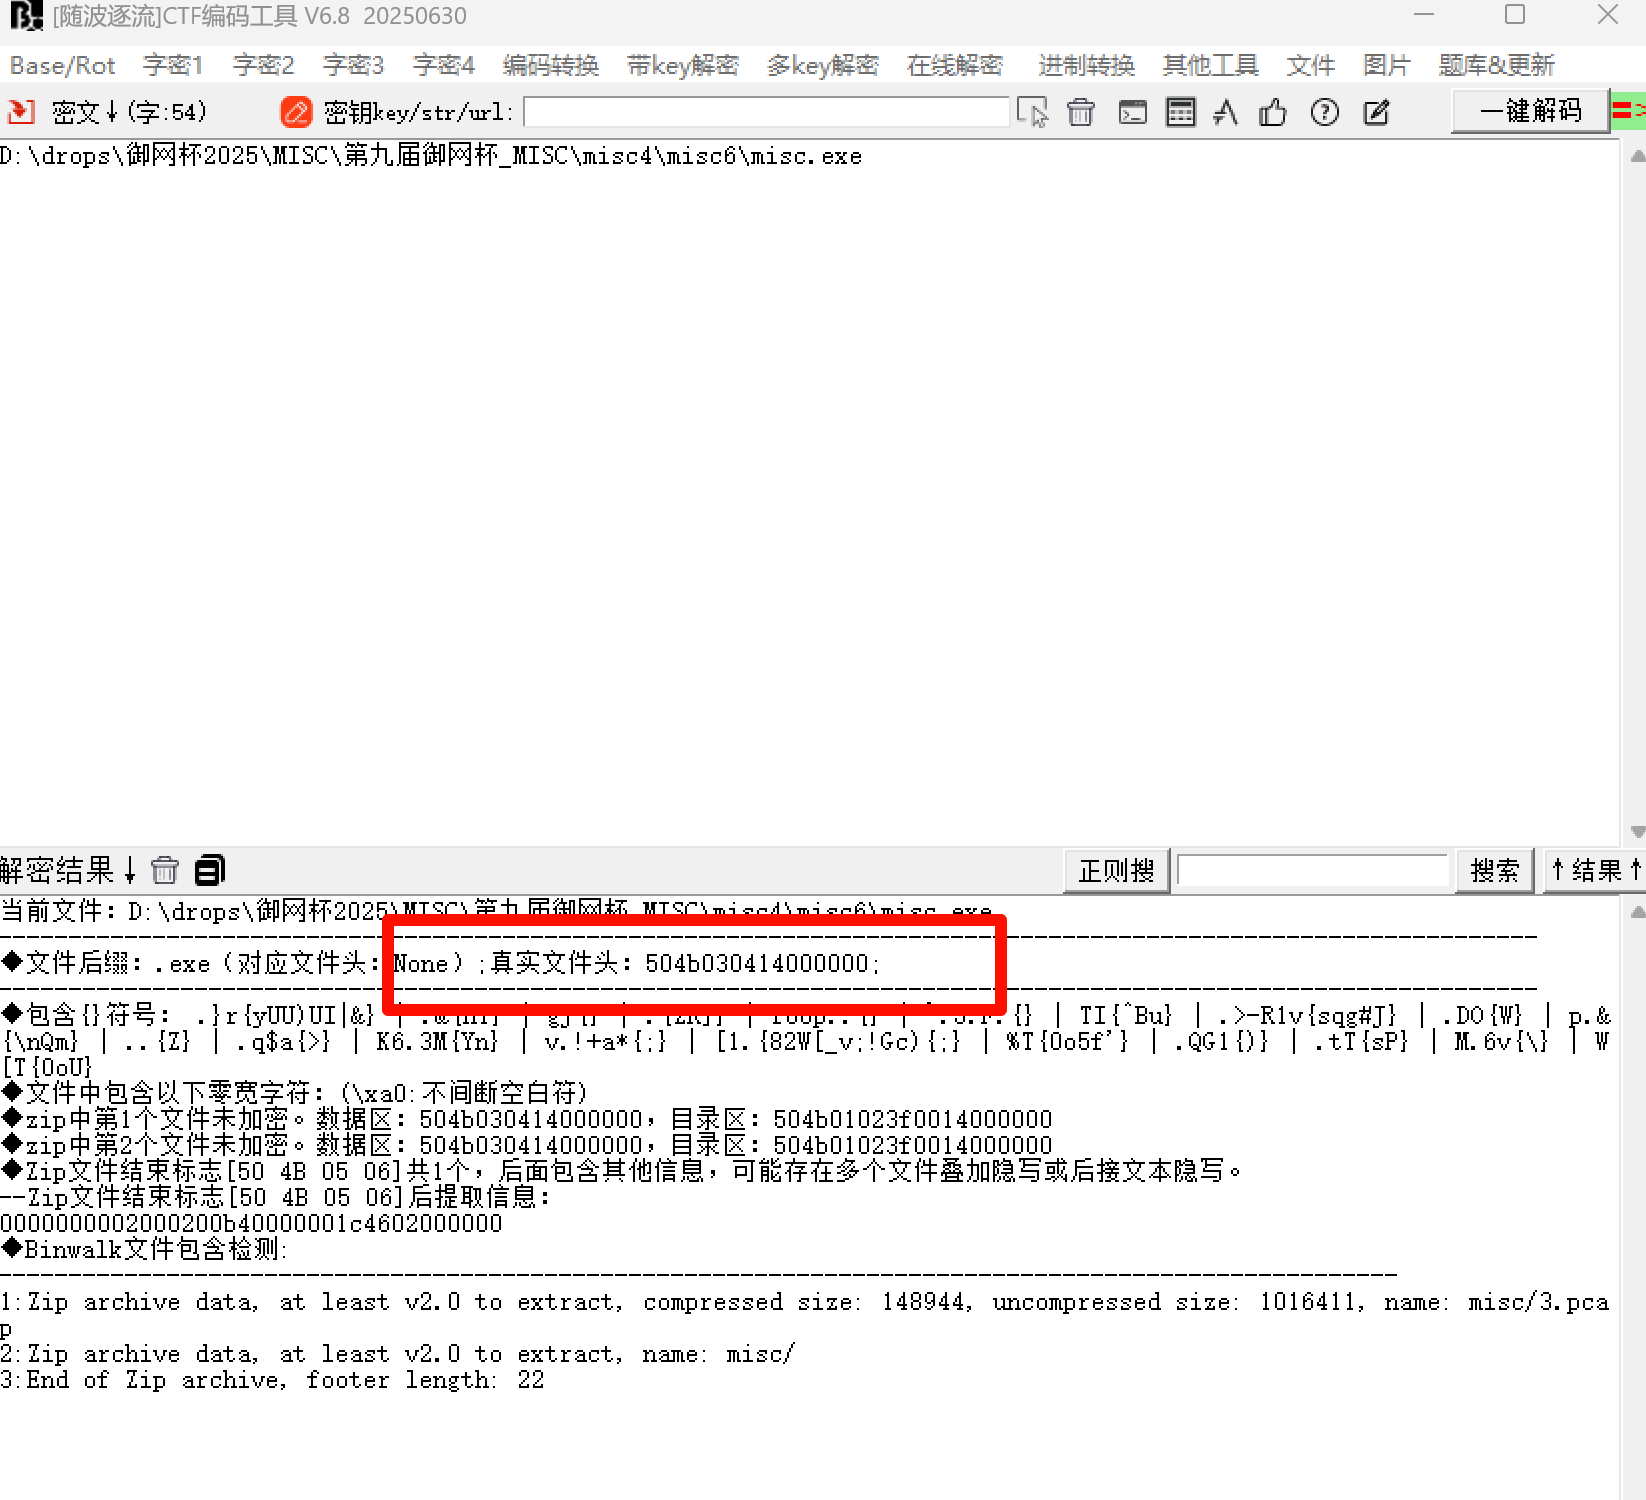
Task: Open help via the question mark icon
Action: (x=1325, y=112)
